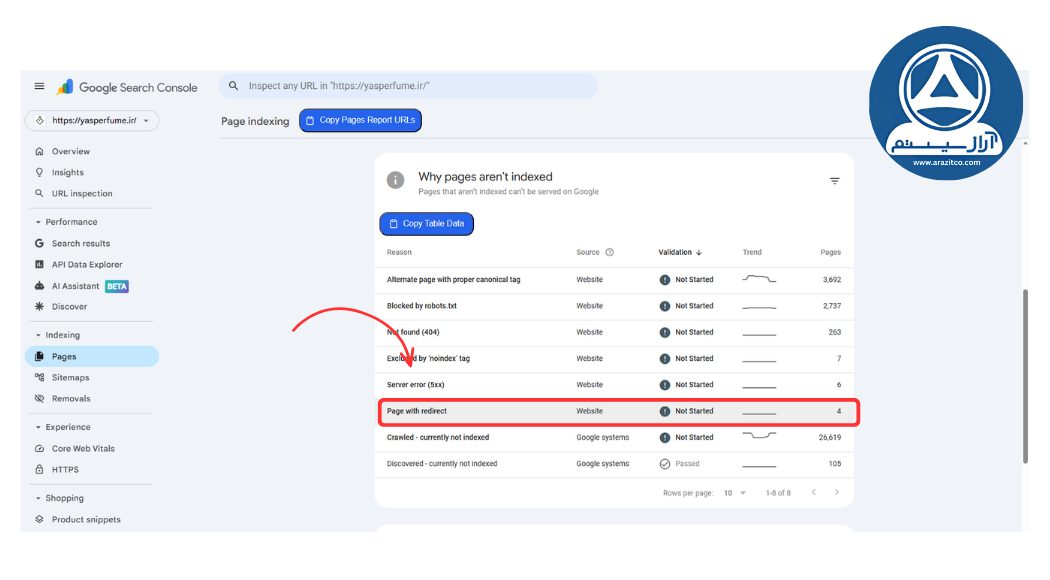Open Server error (5xx) row
Image resolution: width=1050 pixels, height=580 pixels.
[614, 385]
